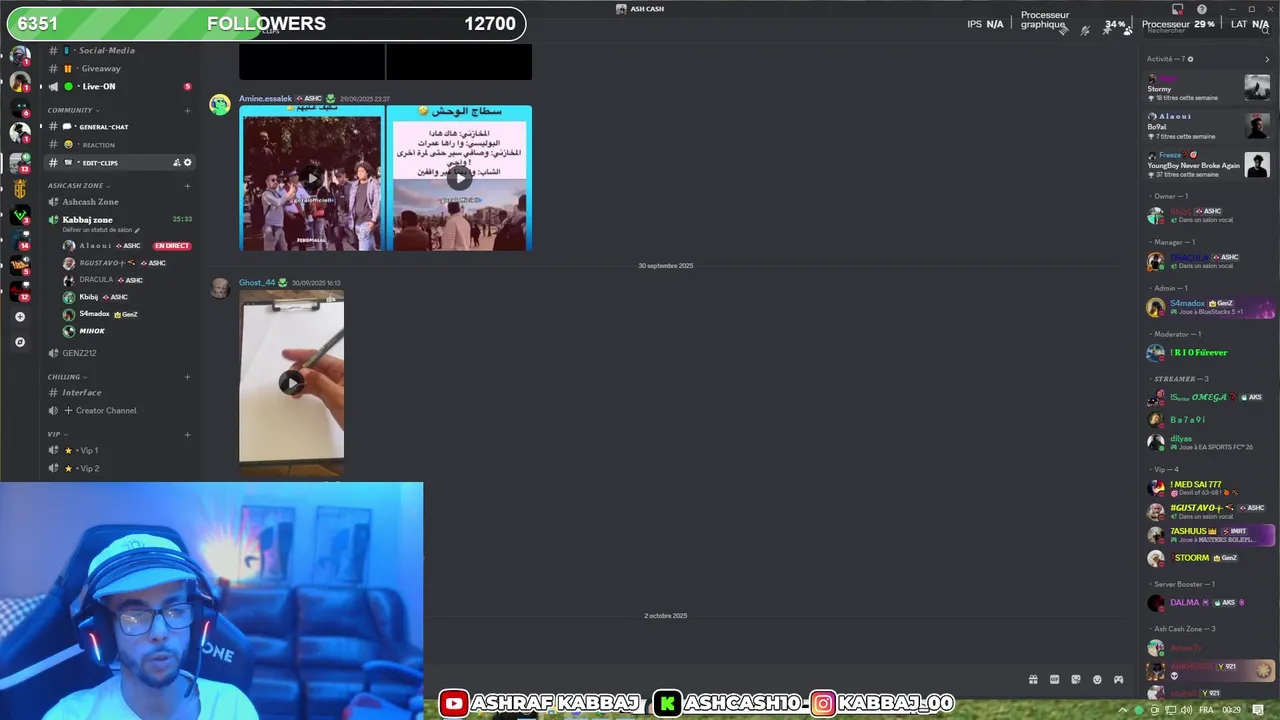
Task: Select member DRACULA in Manager list
Action: pyautogui.click(x=1208, y=261)
